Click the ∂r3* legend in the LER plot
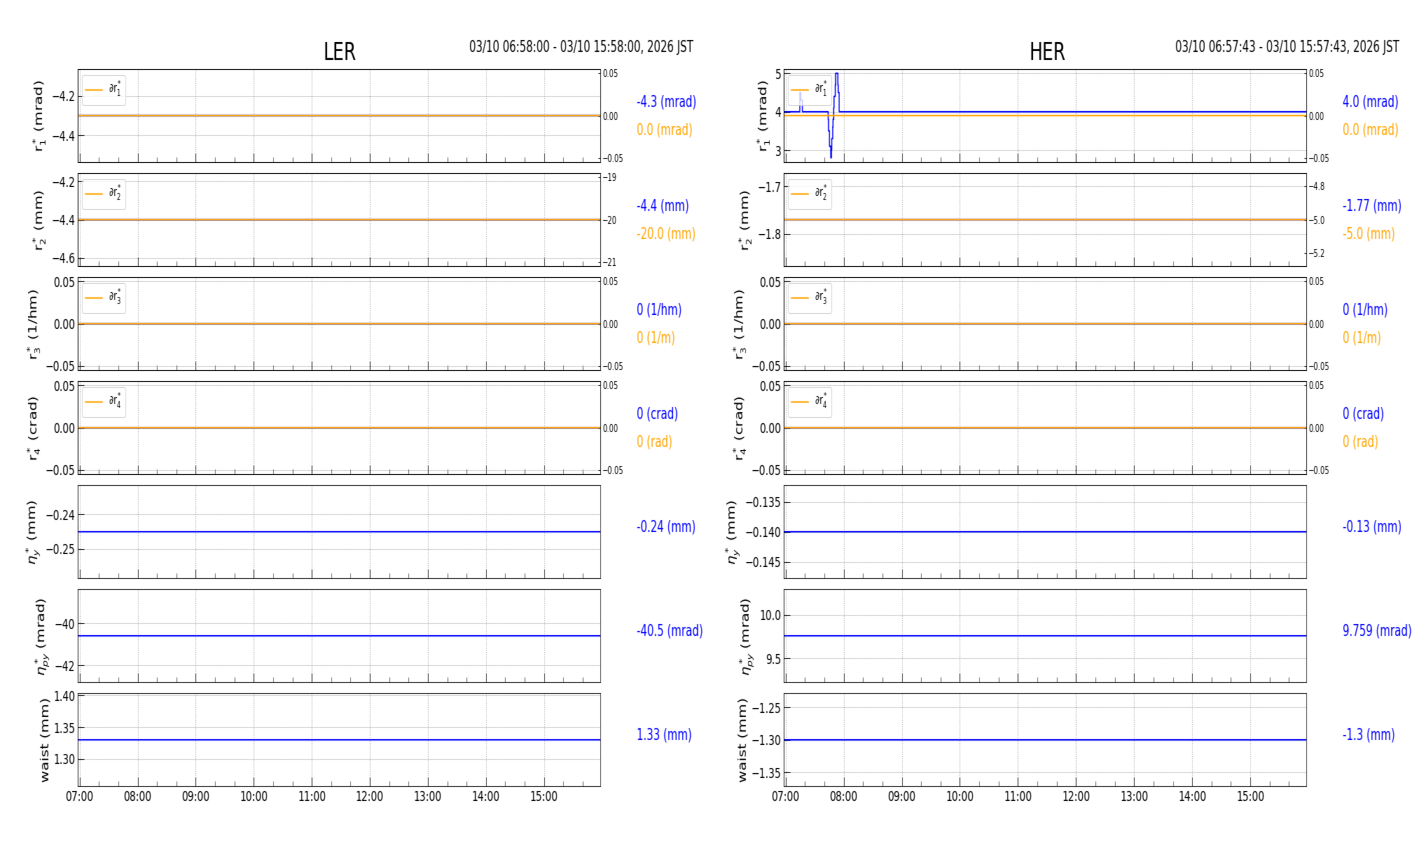This screenshot has height=864, width=1412. (104, 298)
